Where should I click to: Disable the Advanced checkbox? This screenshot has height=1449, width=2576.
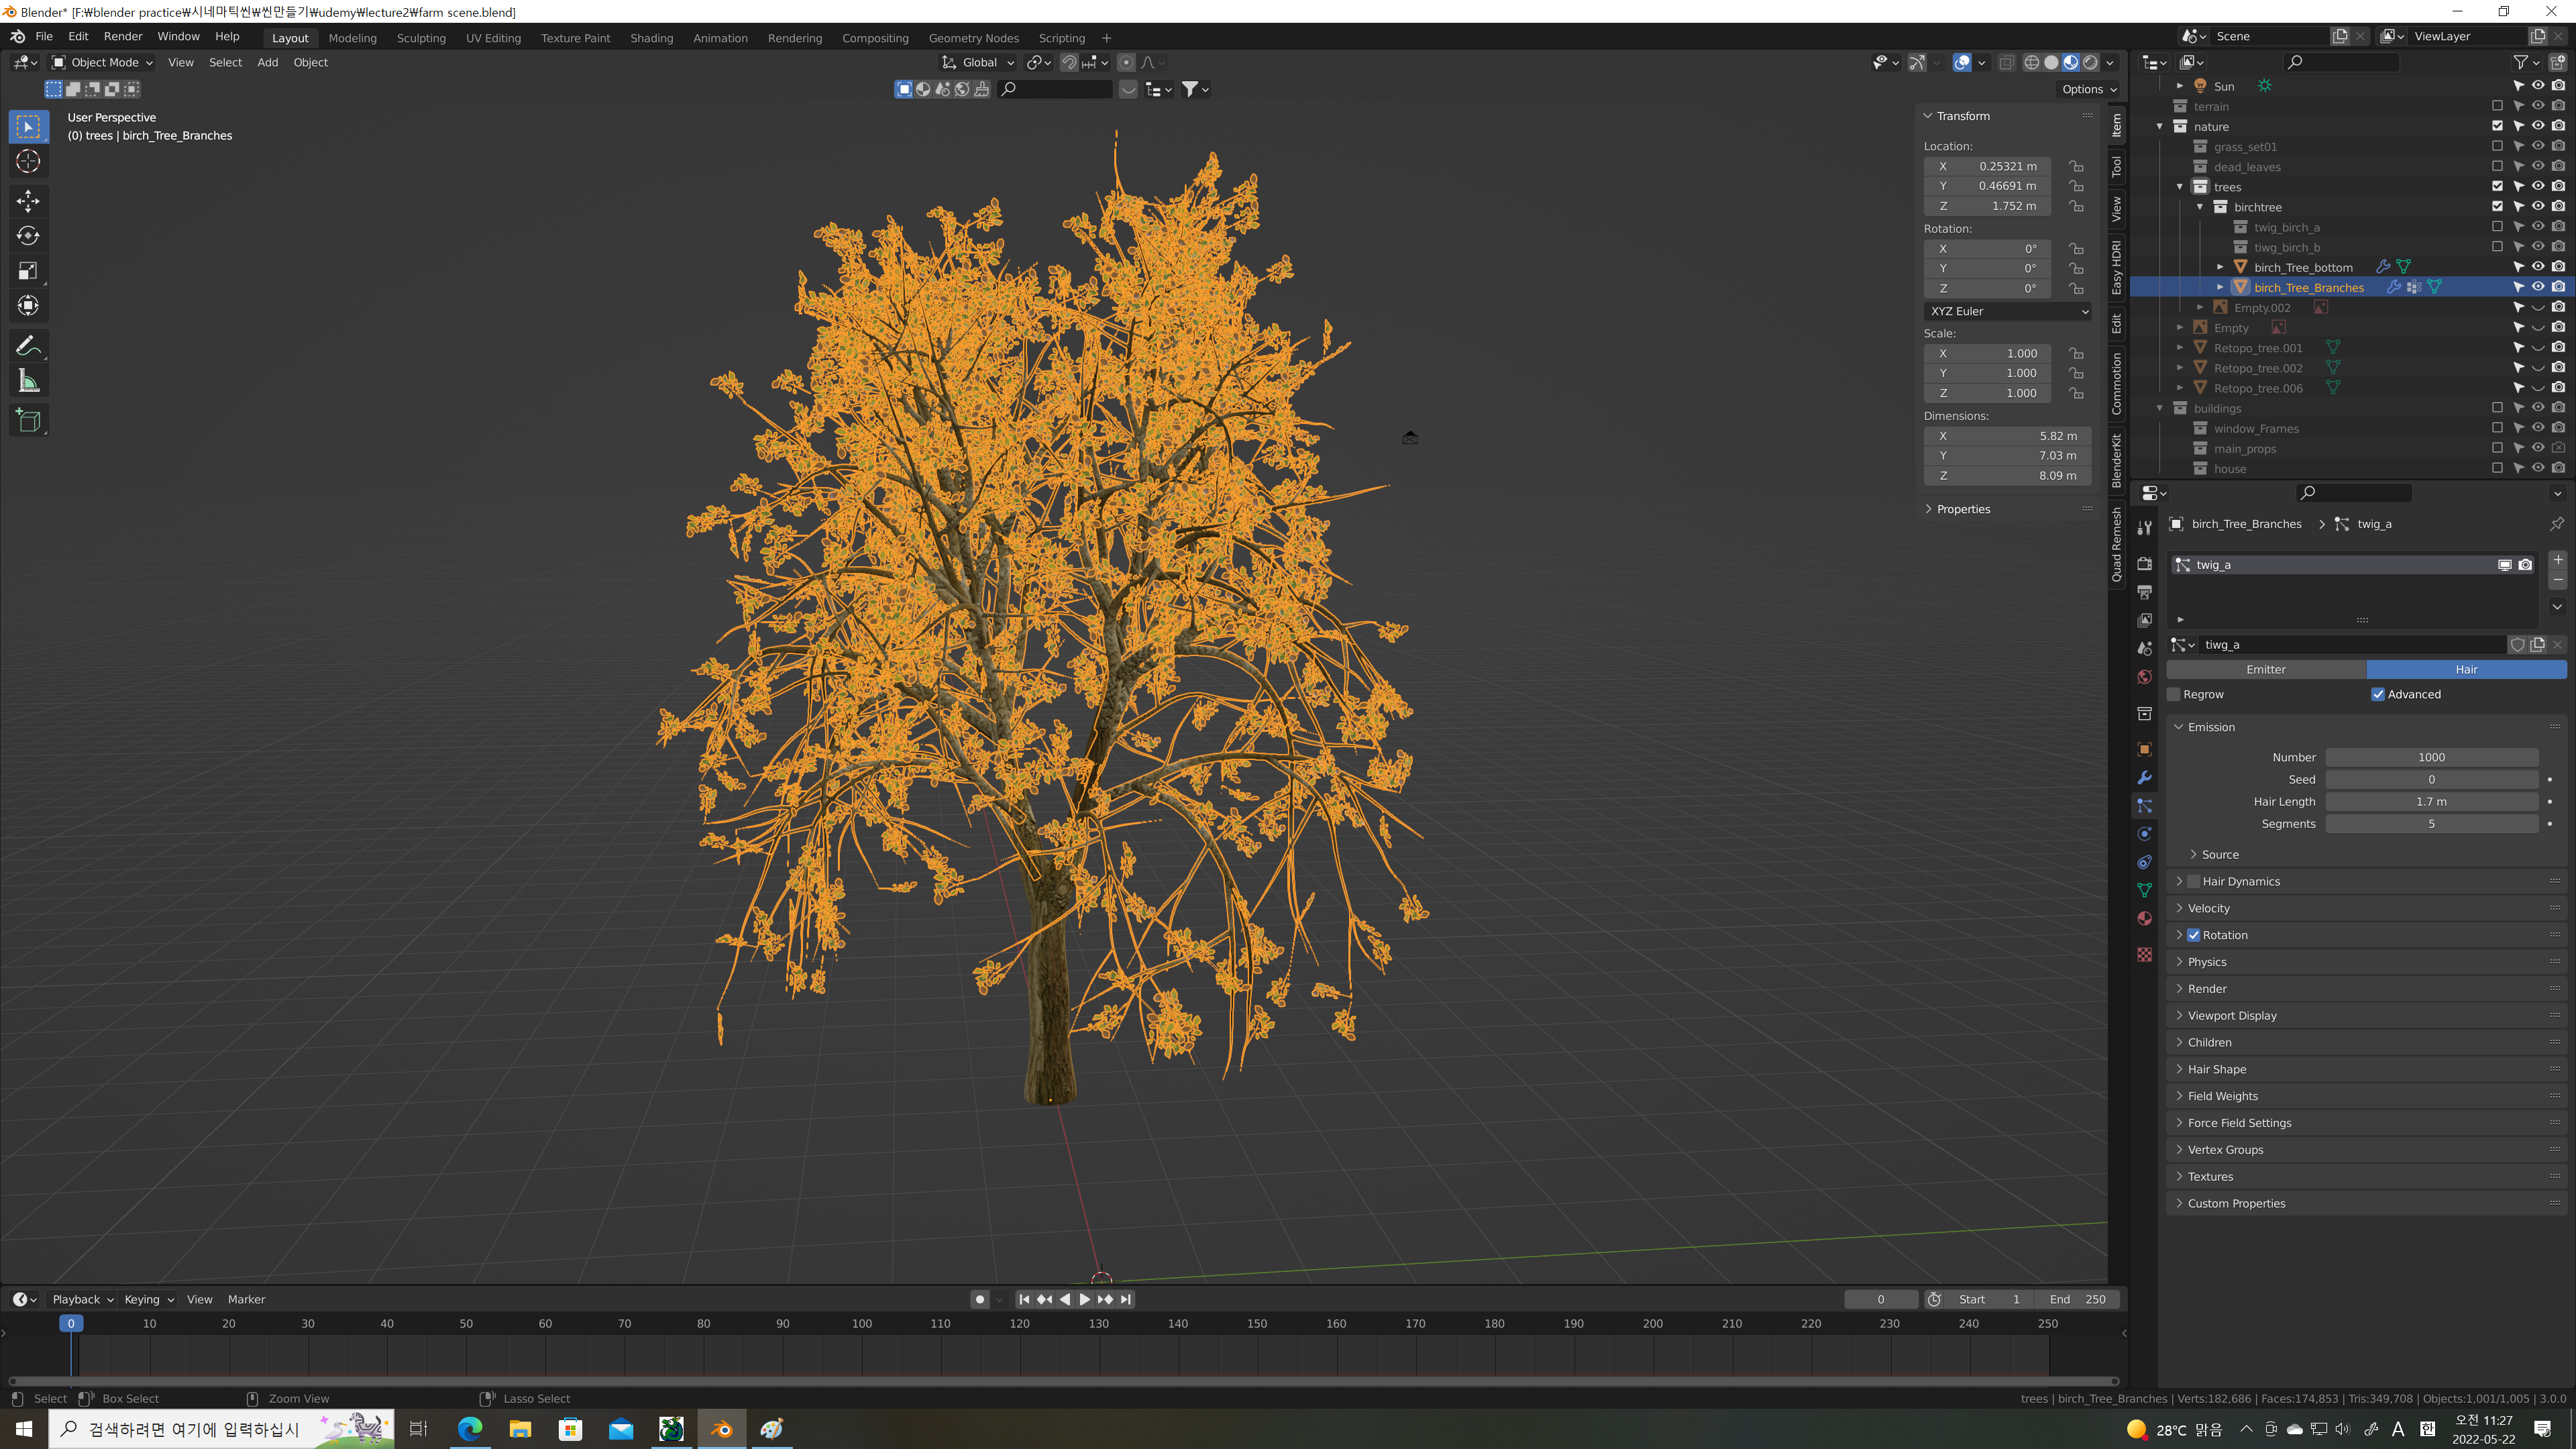[2378, 694]
